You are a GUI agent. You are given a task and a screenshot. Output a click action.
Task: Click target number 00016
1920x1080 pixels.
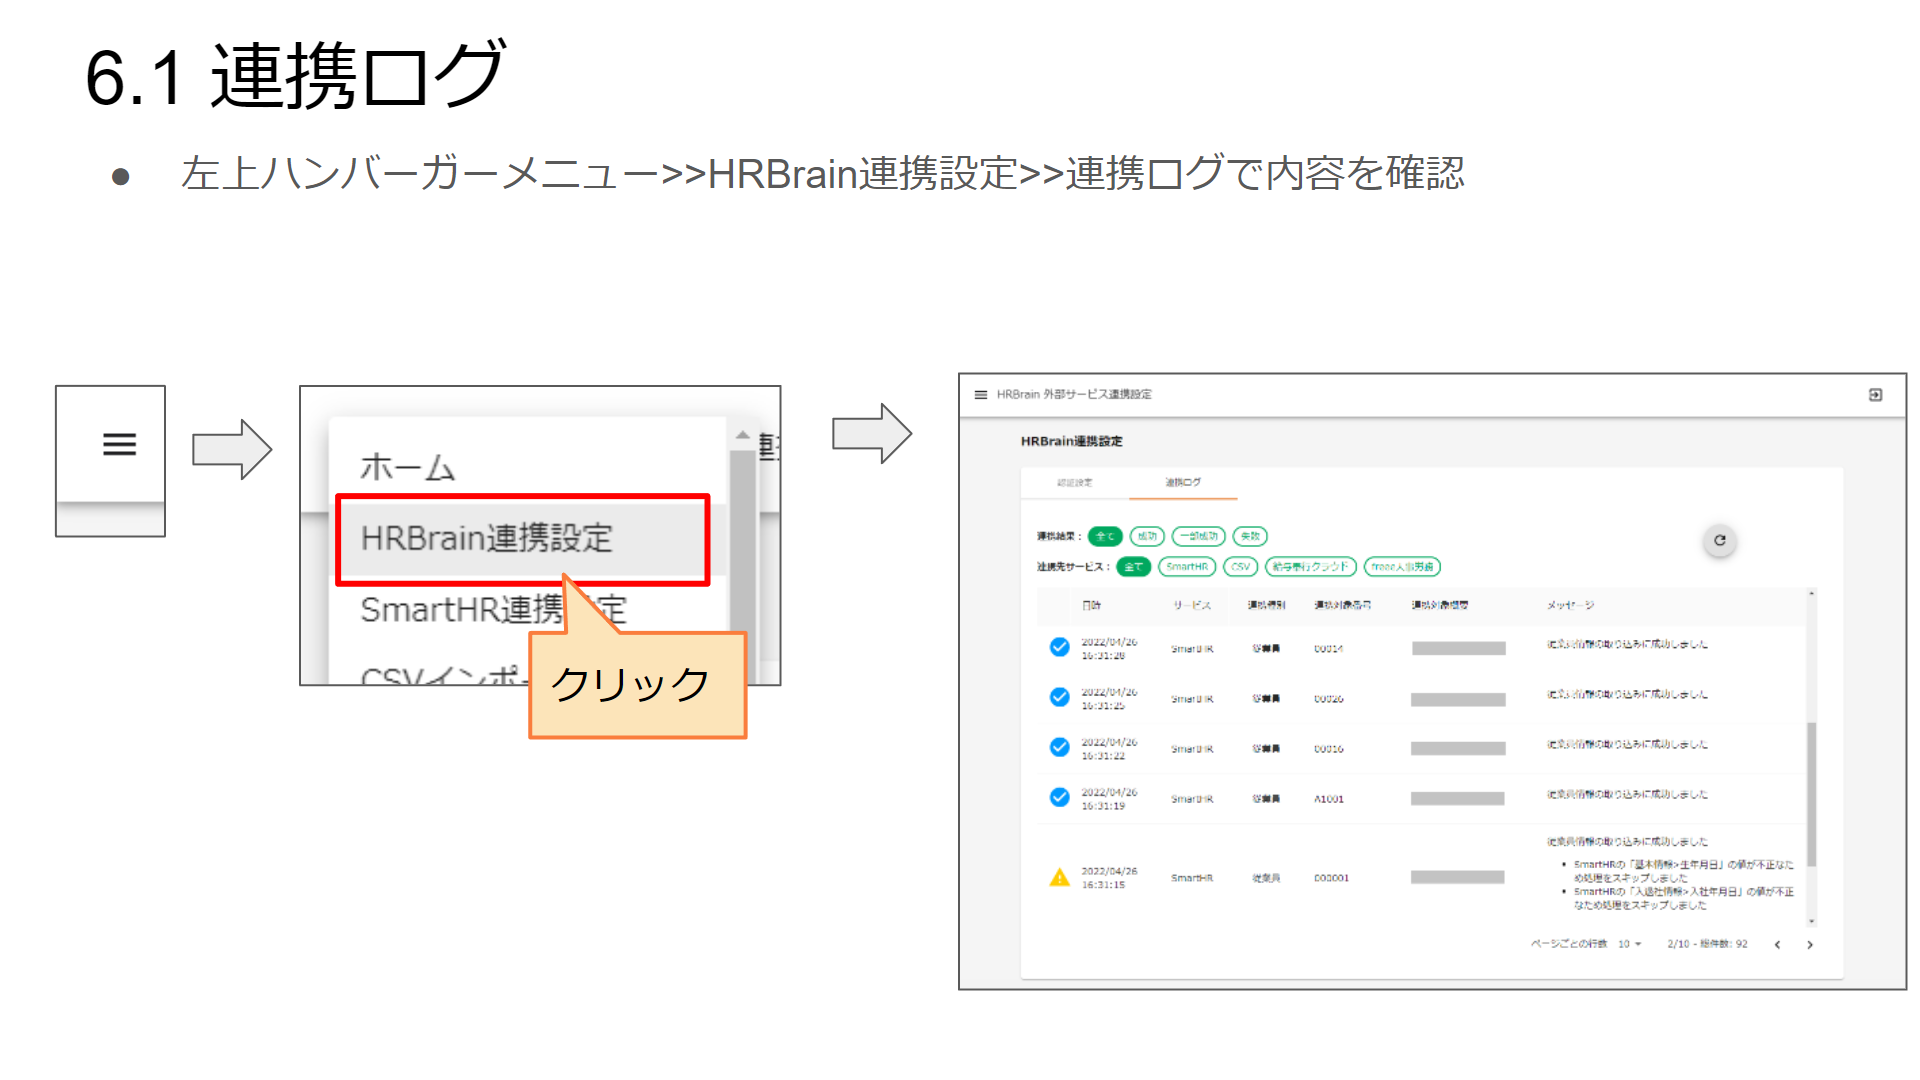[x=1328, y=749]
